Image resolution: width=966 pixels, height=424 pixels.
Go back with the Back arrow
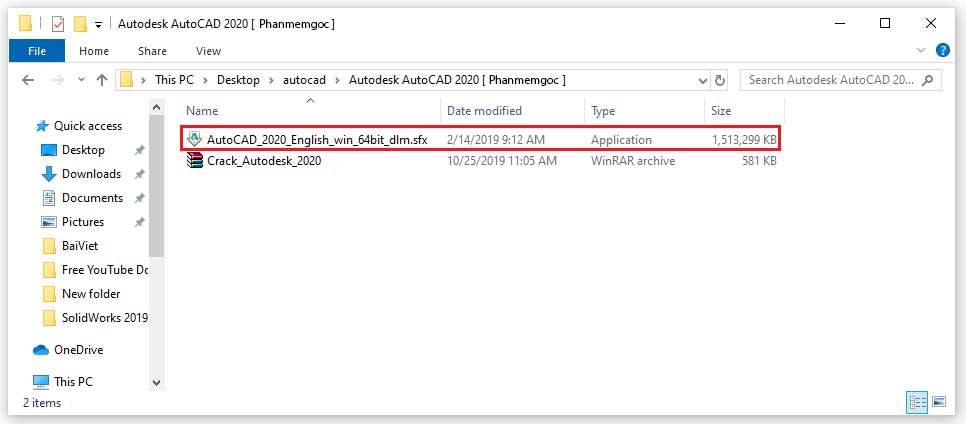point(27,80)
